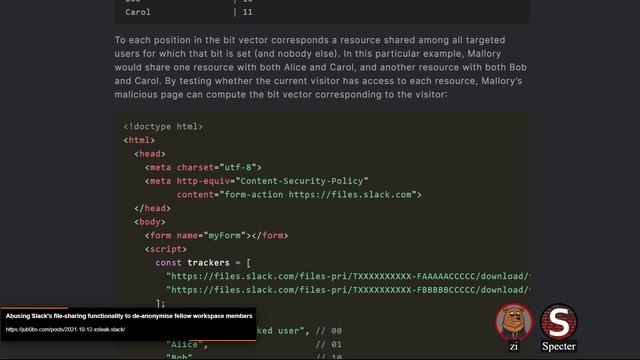
Task: Click the first files.slack.com tracker URL ending FAAAAACCCCC
Action: (348, 276)
